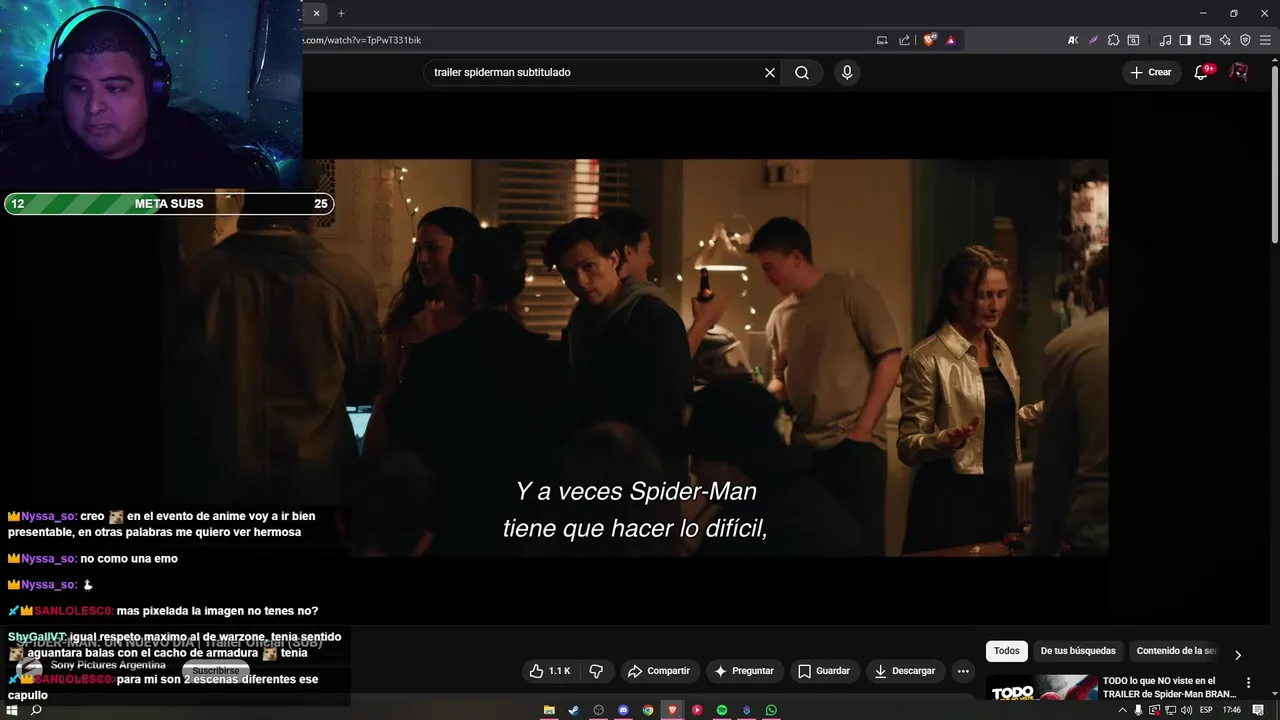This screenshot has height=720, width=1280.
Task: Select the De tus búsquedas chip
Action: click(x=1078, y=651)
